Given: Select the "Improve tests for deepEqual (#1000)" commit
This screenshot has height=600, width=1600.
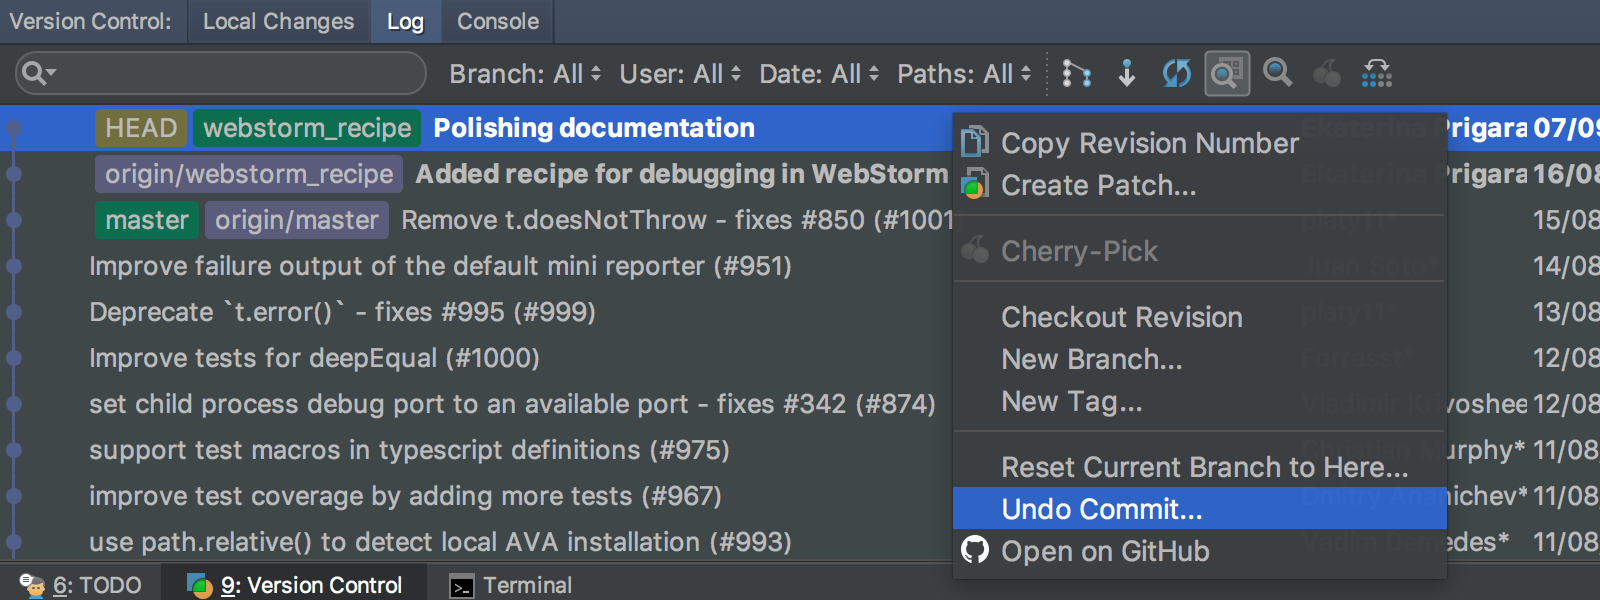Looking at the screenshot, I should coord(314,358).
